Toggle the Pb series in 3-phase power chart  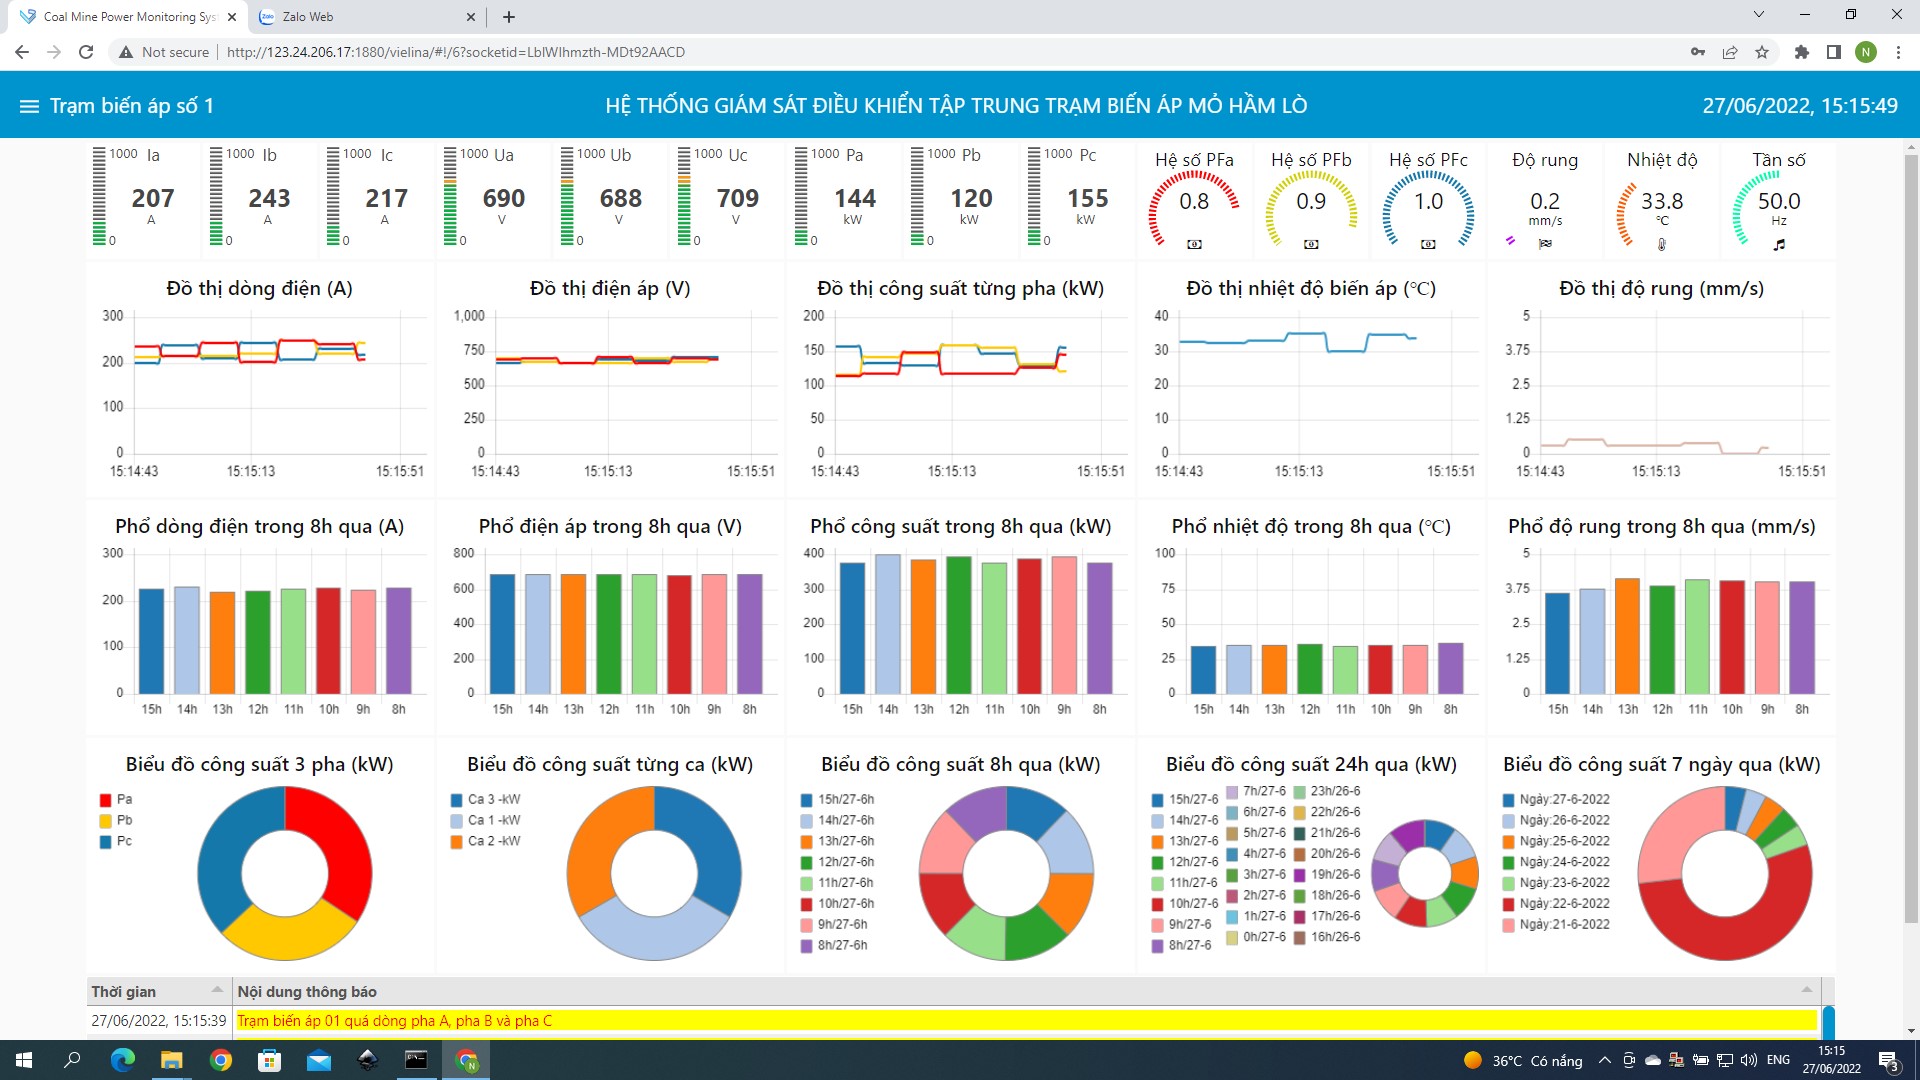(x=116, y=821)
